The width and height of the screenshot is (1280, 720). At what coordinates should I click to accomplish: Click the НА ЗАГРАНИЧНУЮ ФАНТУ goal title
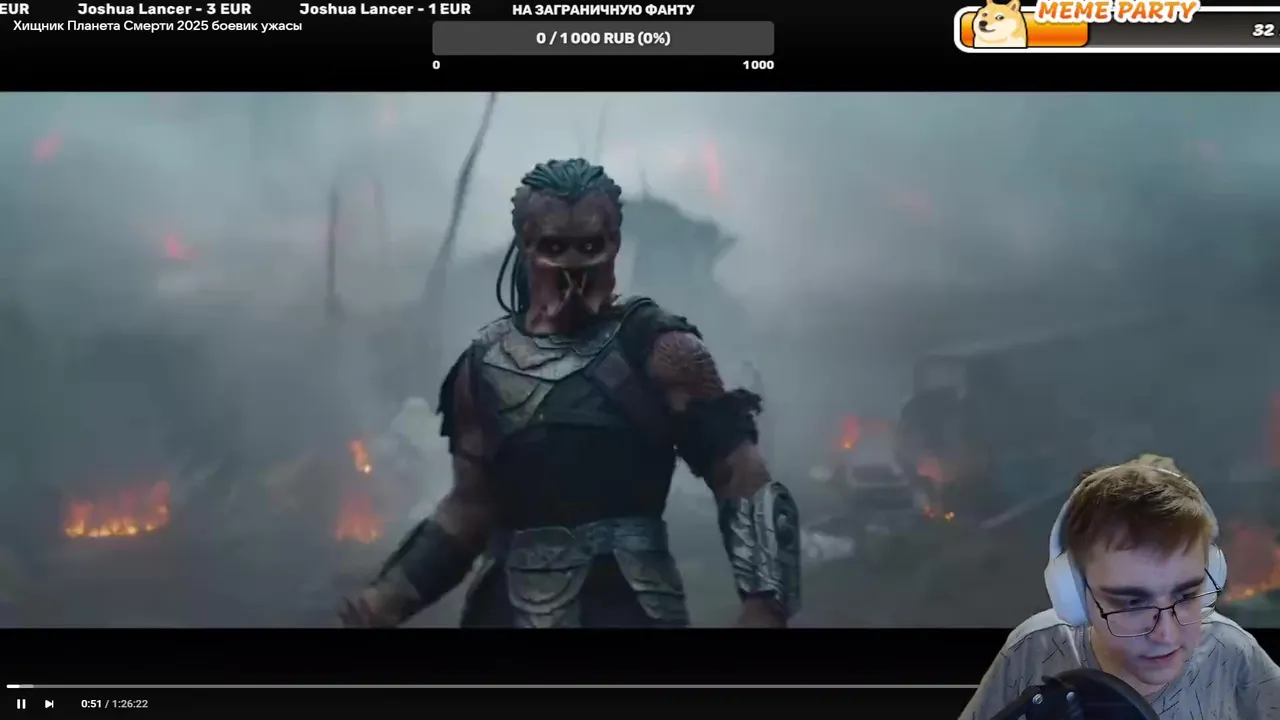[603, 10]
